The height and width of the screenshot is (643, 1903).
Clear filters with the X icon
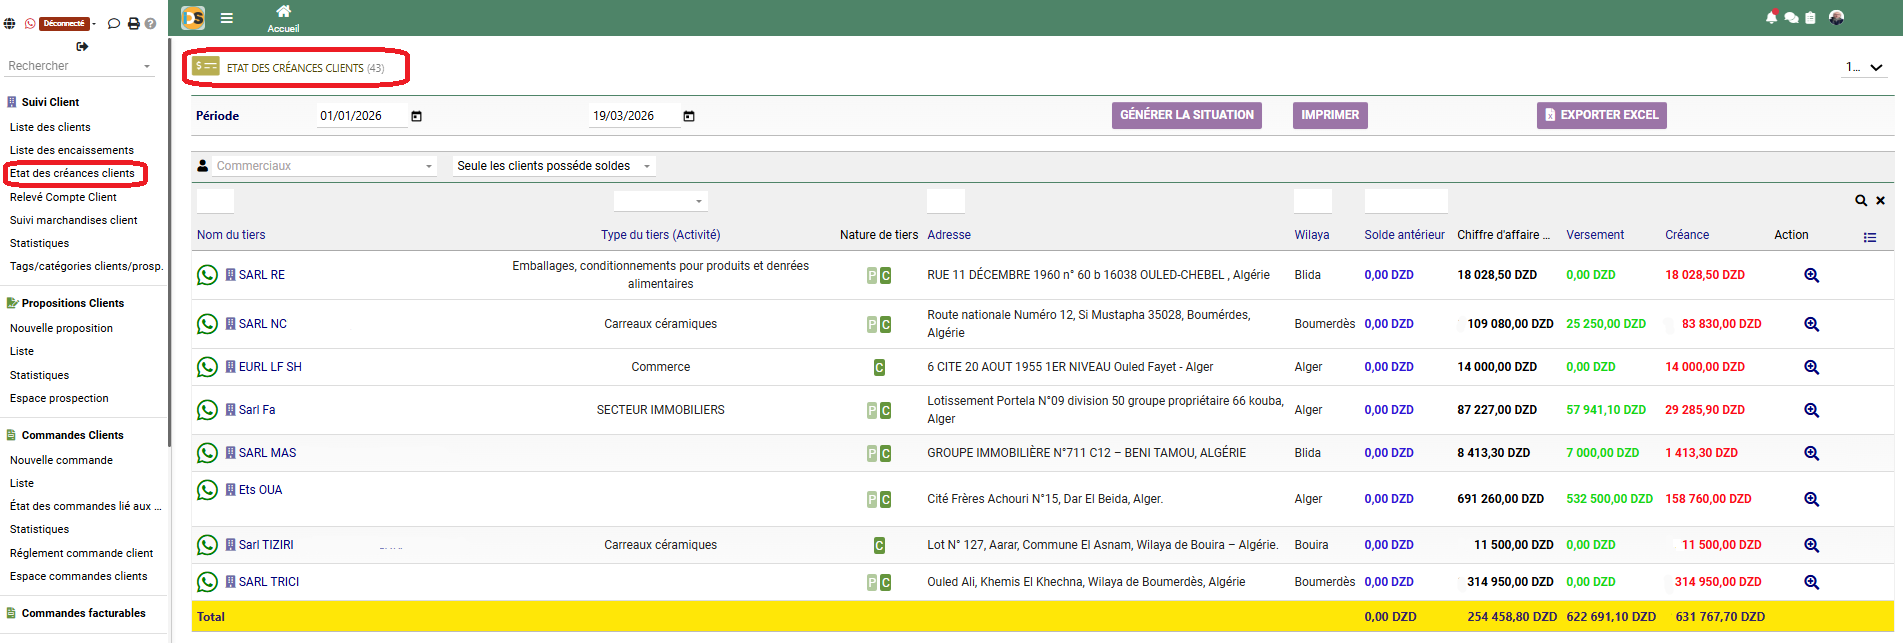click(1880, 201)
